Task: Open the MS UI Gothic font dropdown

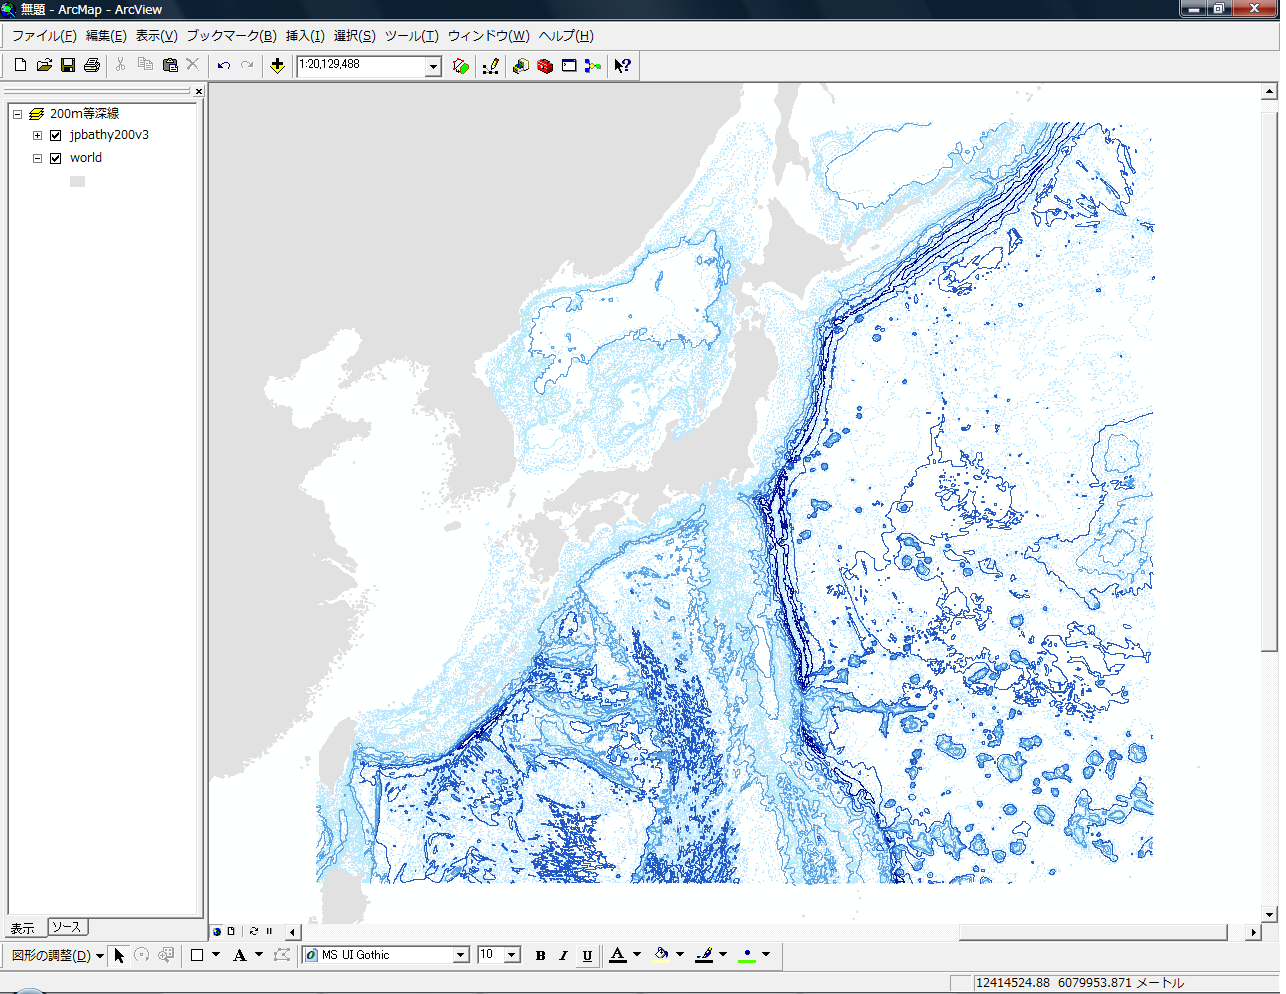Action: pos(461,955)
